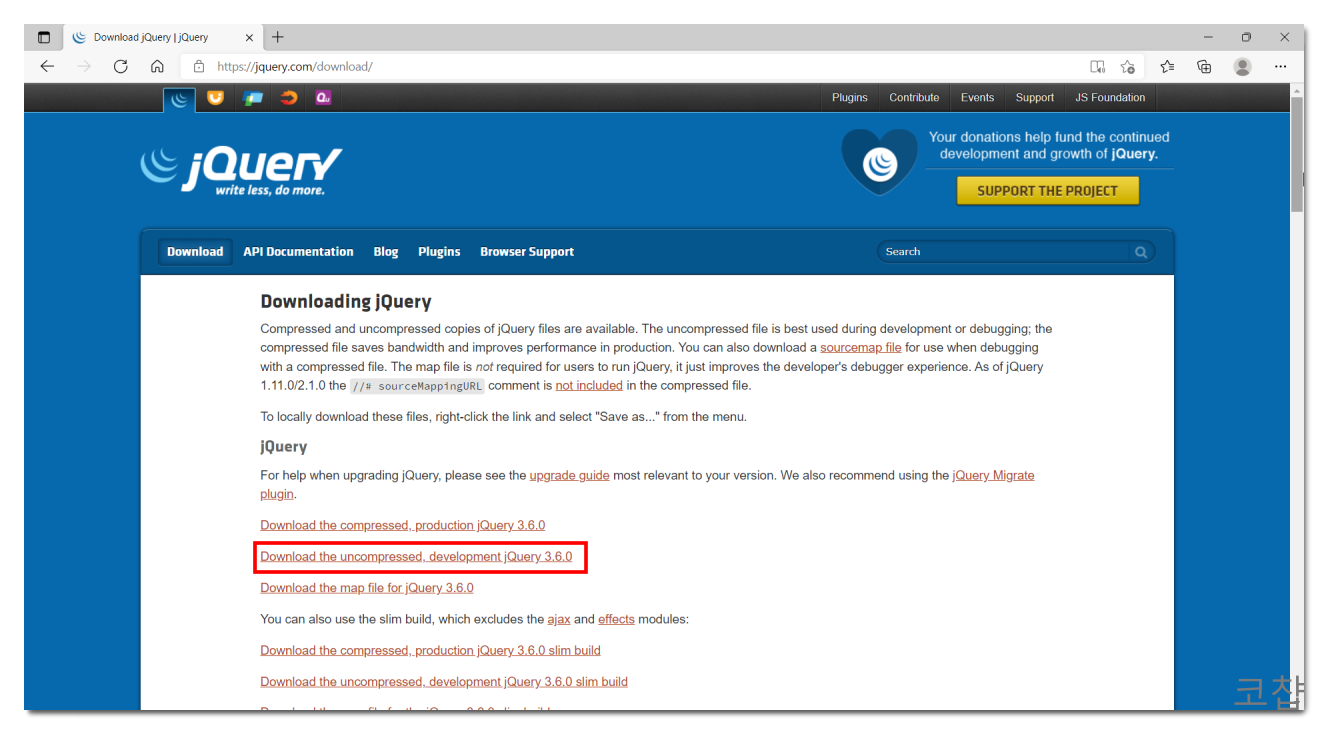
Task: Click the scrollbar up arrow
Action: (x=1297, y=90)
